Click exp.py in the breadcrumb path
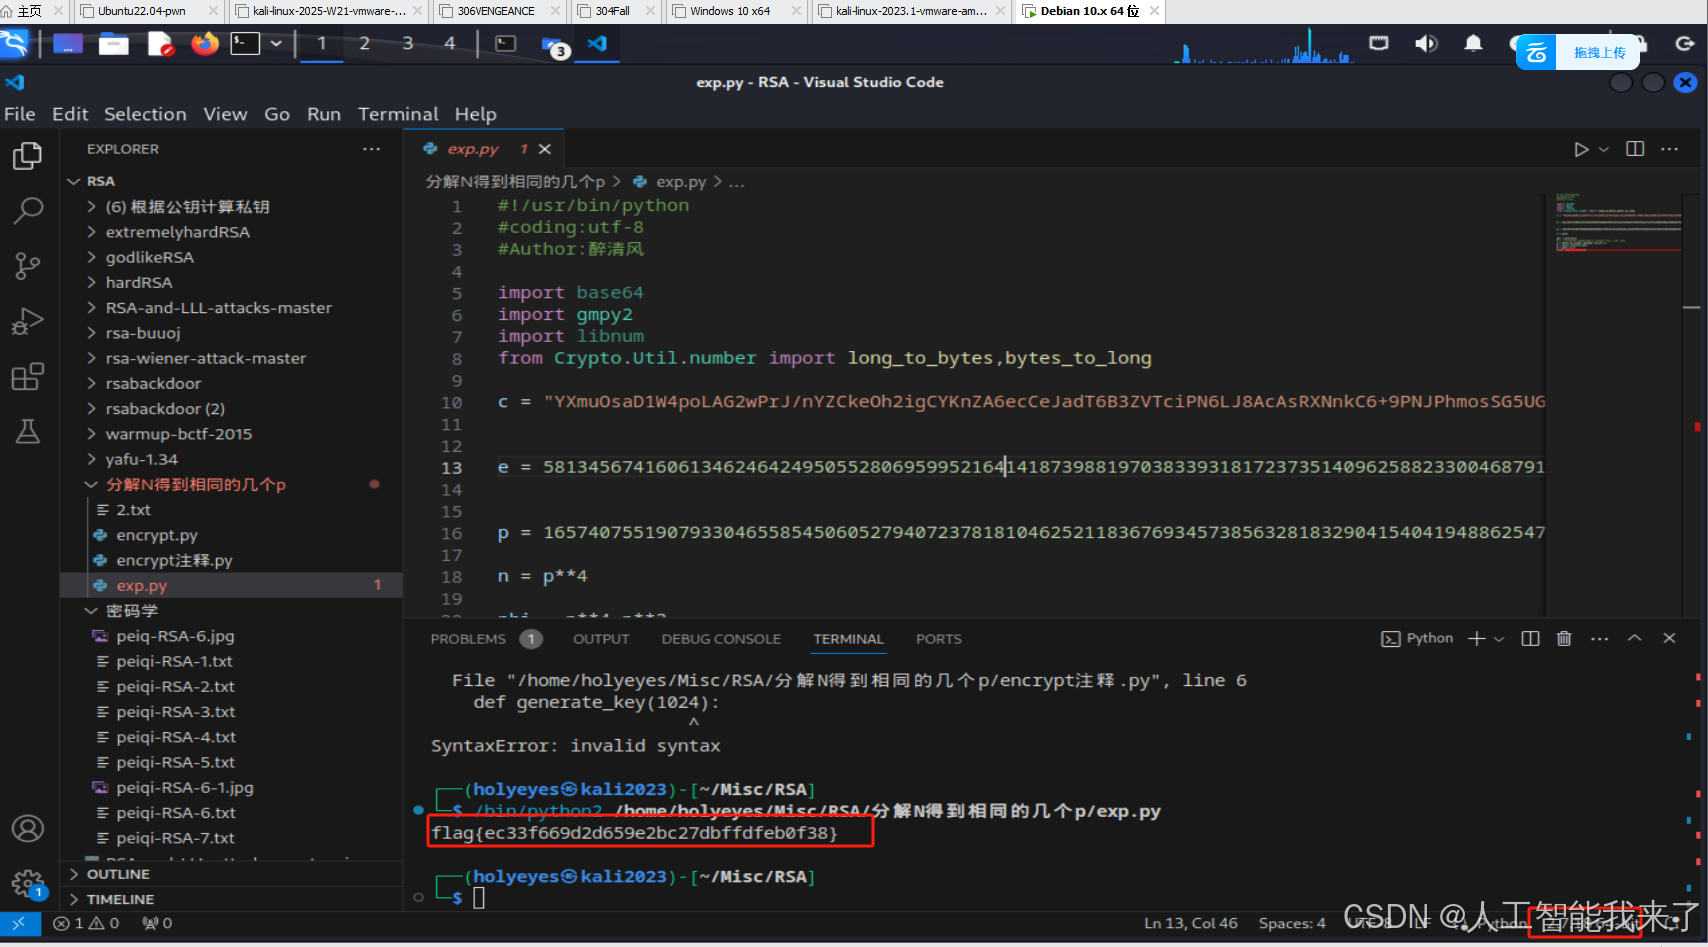The width and height of the screenshot is (1708, 947). 680,182
